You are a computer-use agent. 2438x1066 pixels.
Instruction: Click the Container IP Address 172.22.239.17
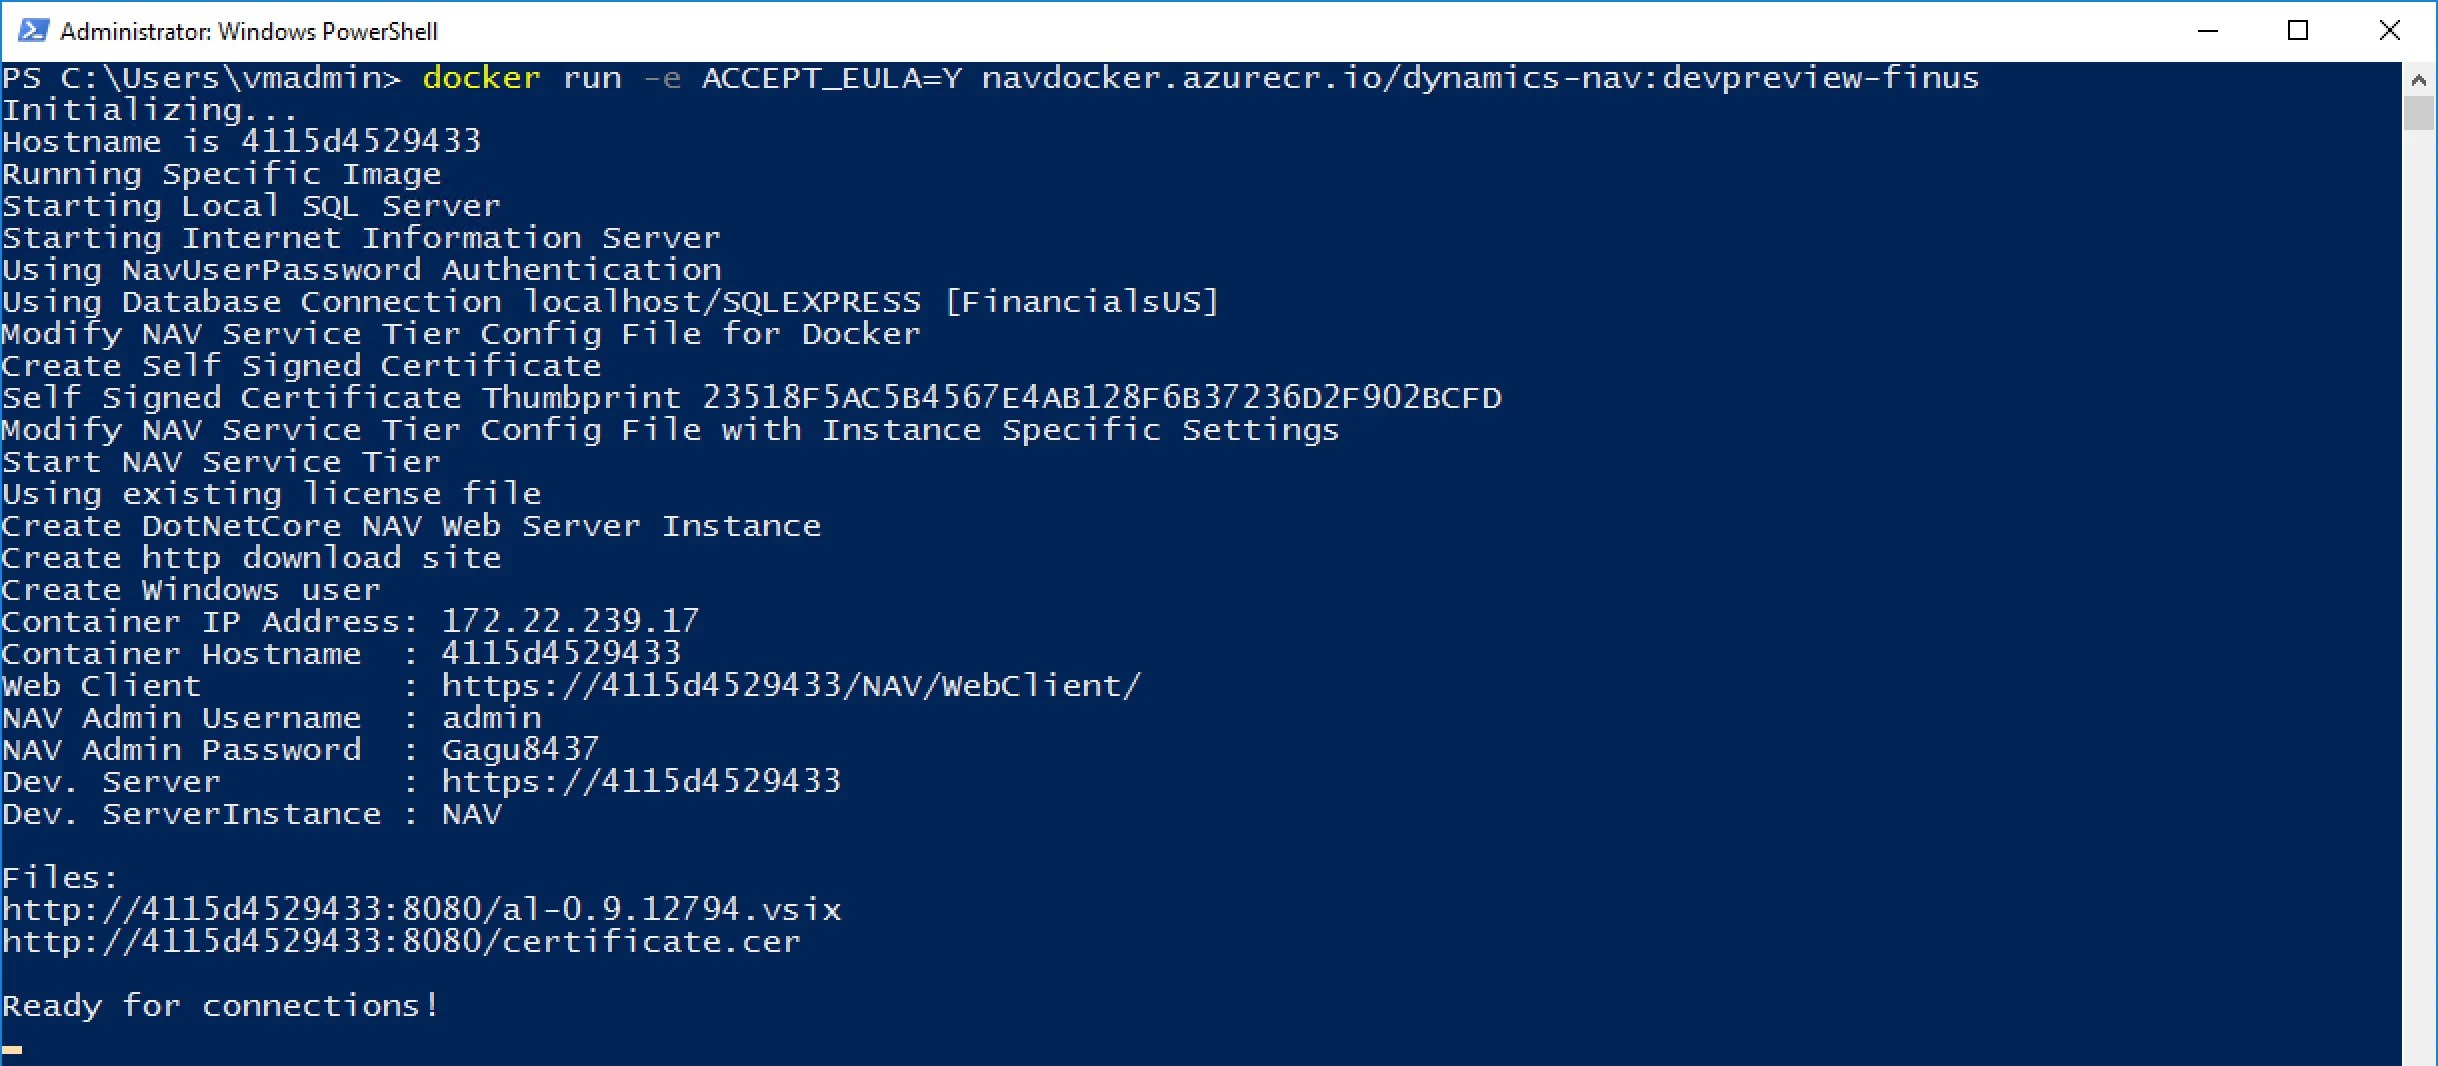click(x=570, y=621)
